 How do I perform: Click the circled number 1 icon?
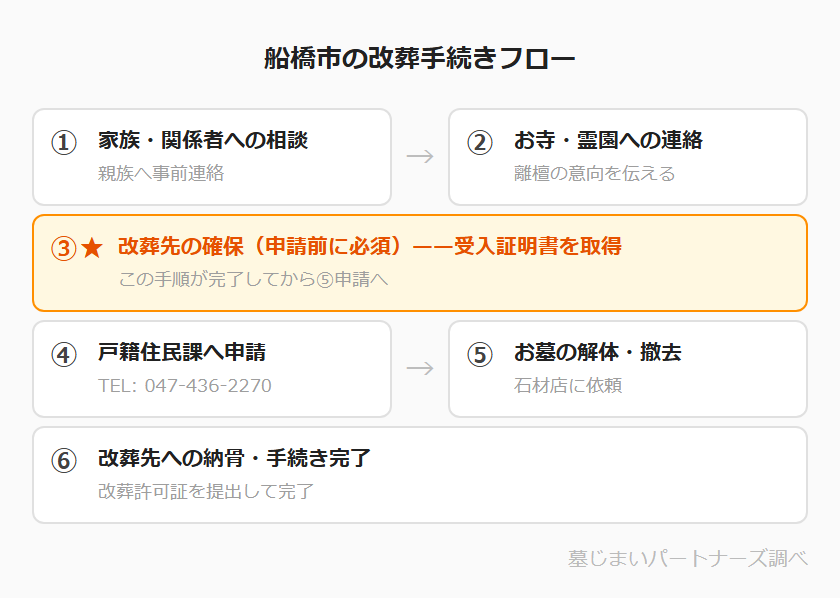coord(64,142)
